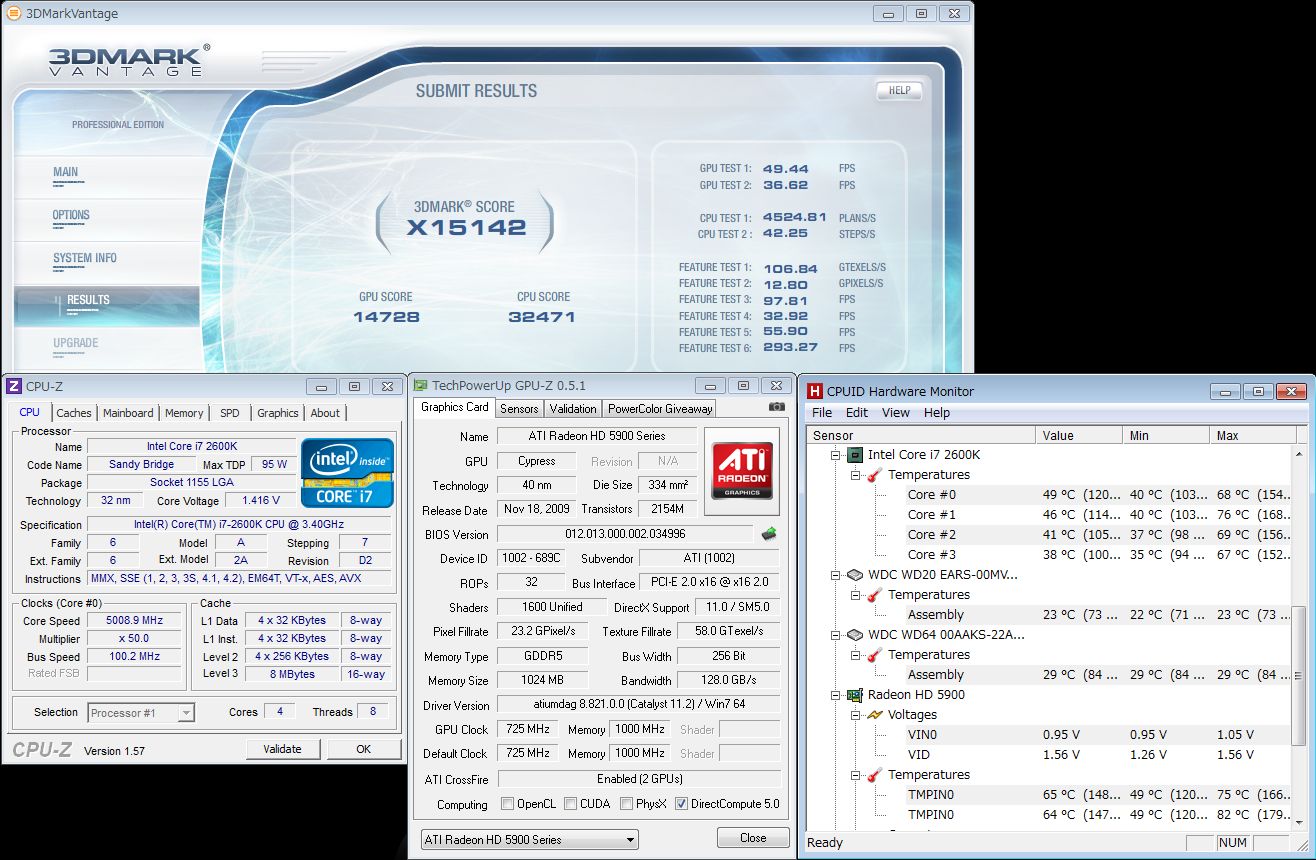The image size is (1316, 860).
Task: Open OPTIONS in the 3DMark sidebar
Action: [71, 215]
